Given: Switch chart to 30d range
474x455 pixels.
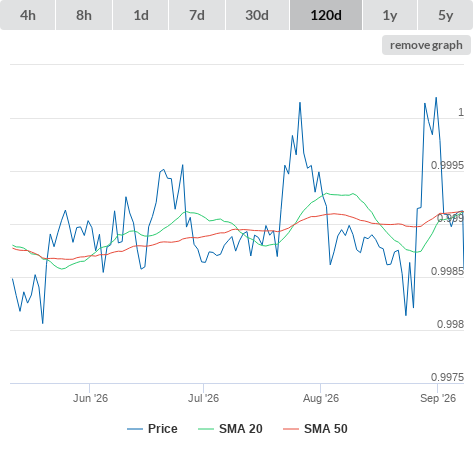Looking at the screenshot, I should coord(257,15).
